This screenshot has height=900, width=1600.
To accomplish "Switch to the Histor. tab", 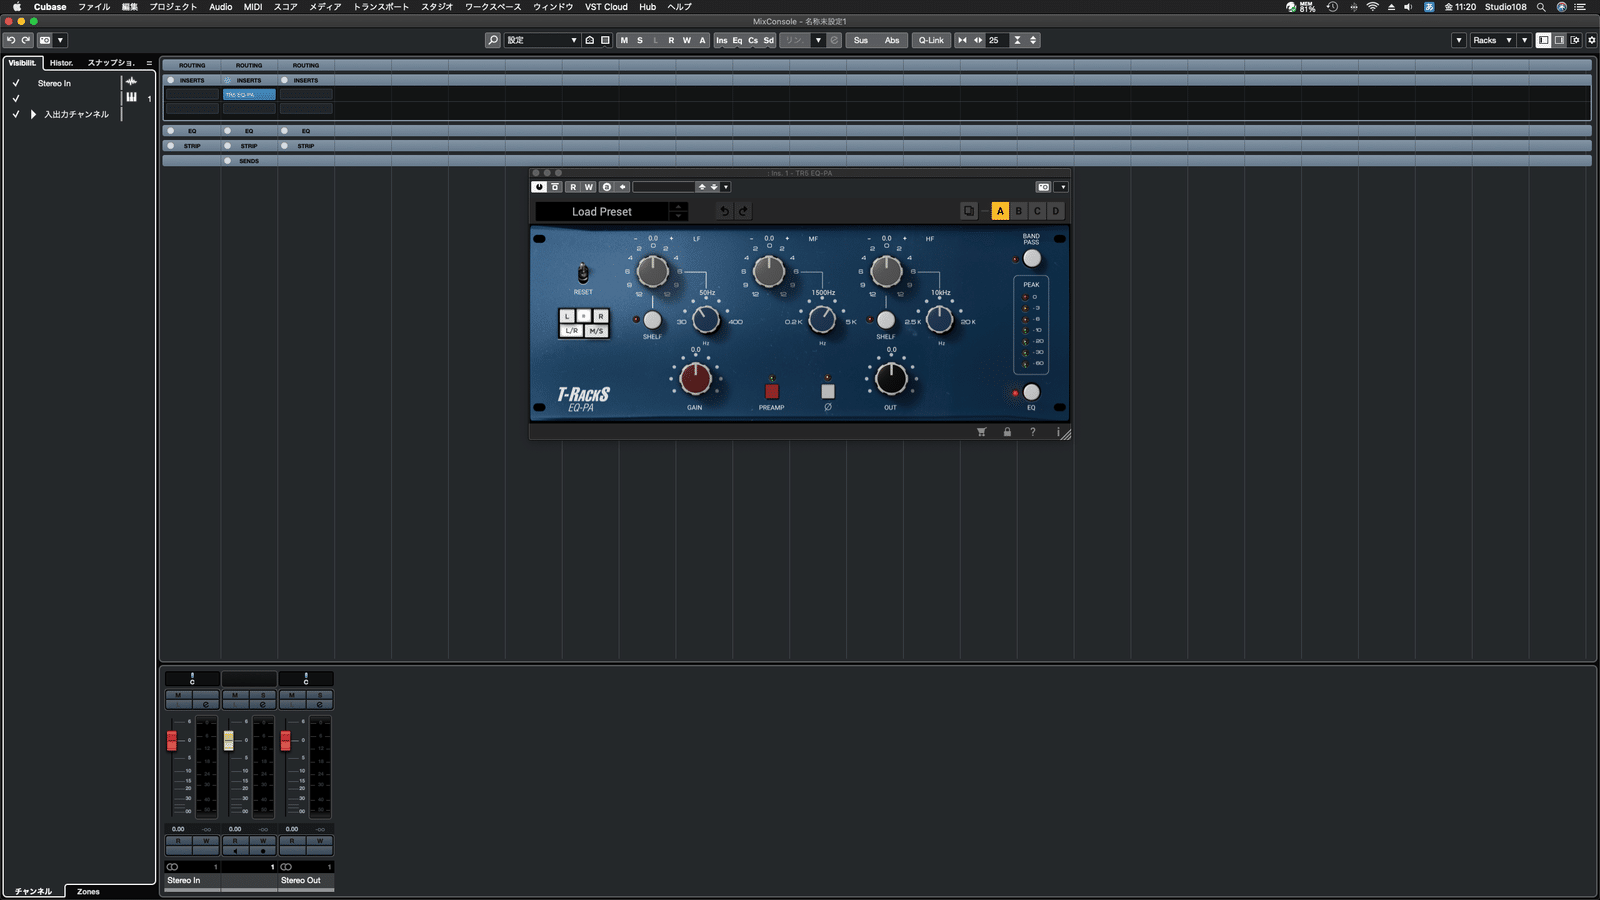I will (62, 63).
